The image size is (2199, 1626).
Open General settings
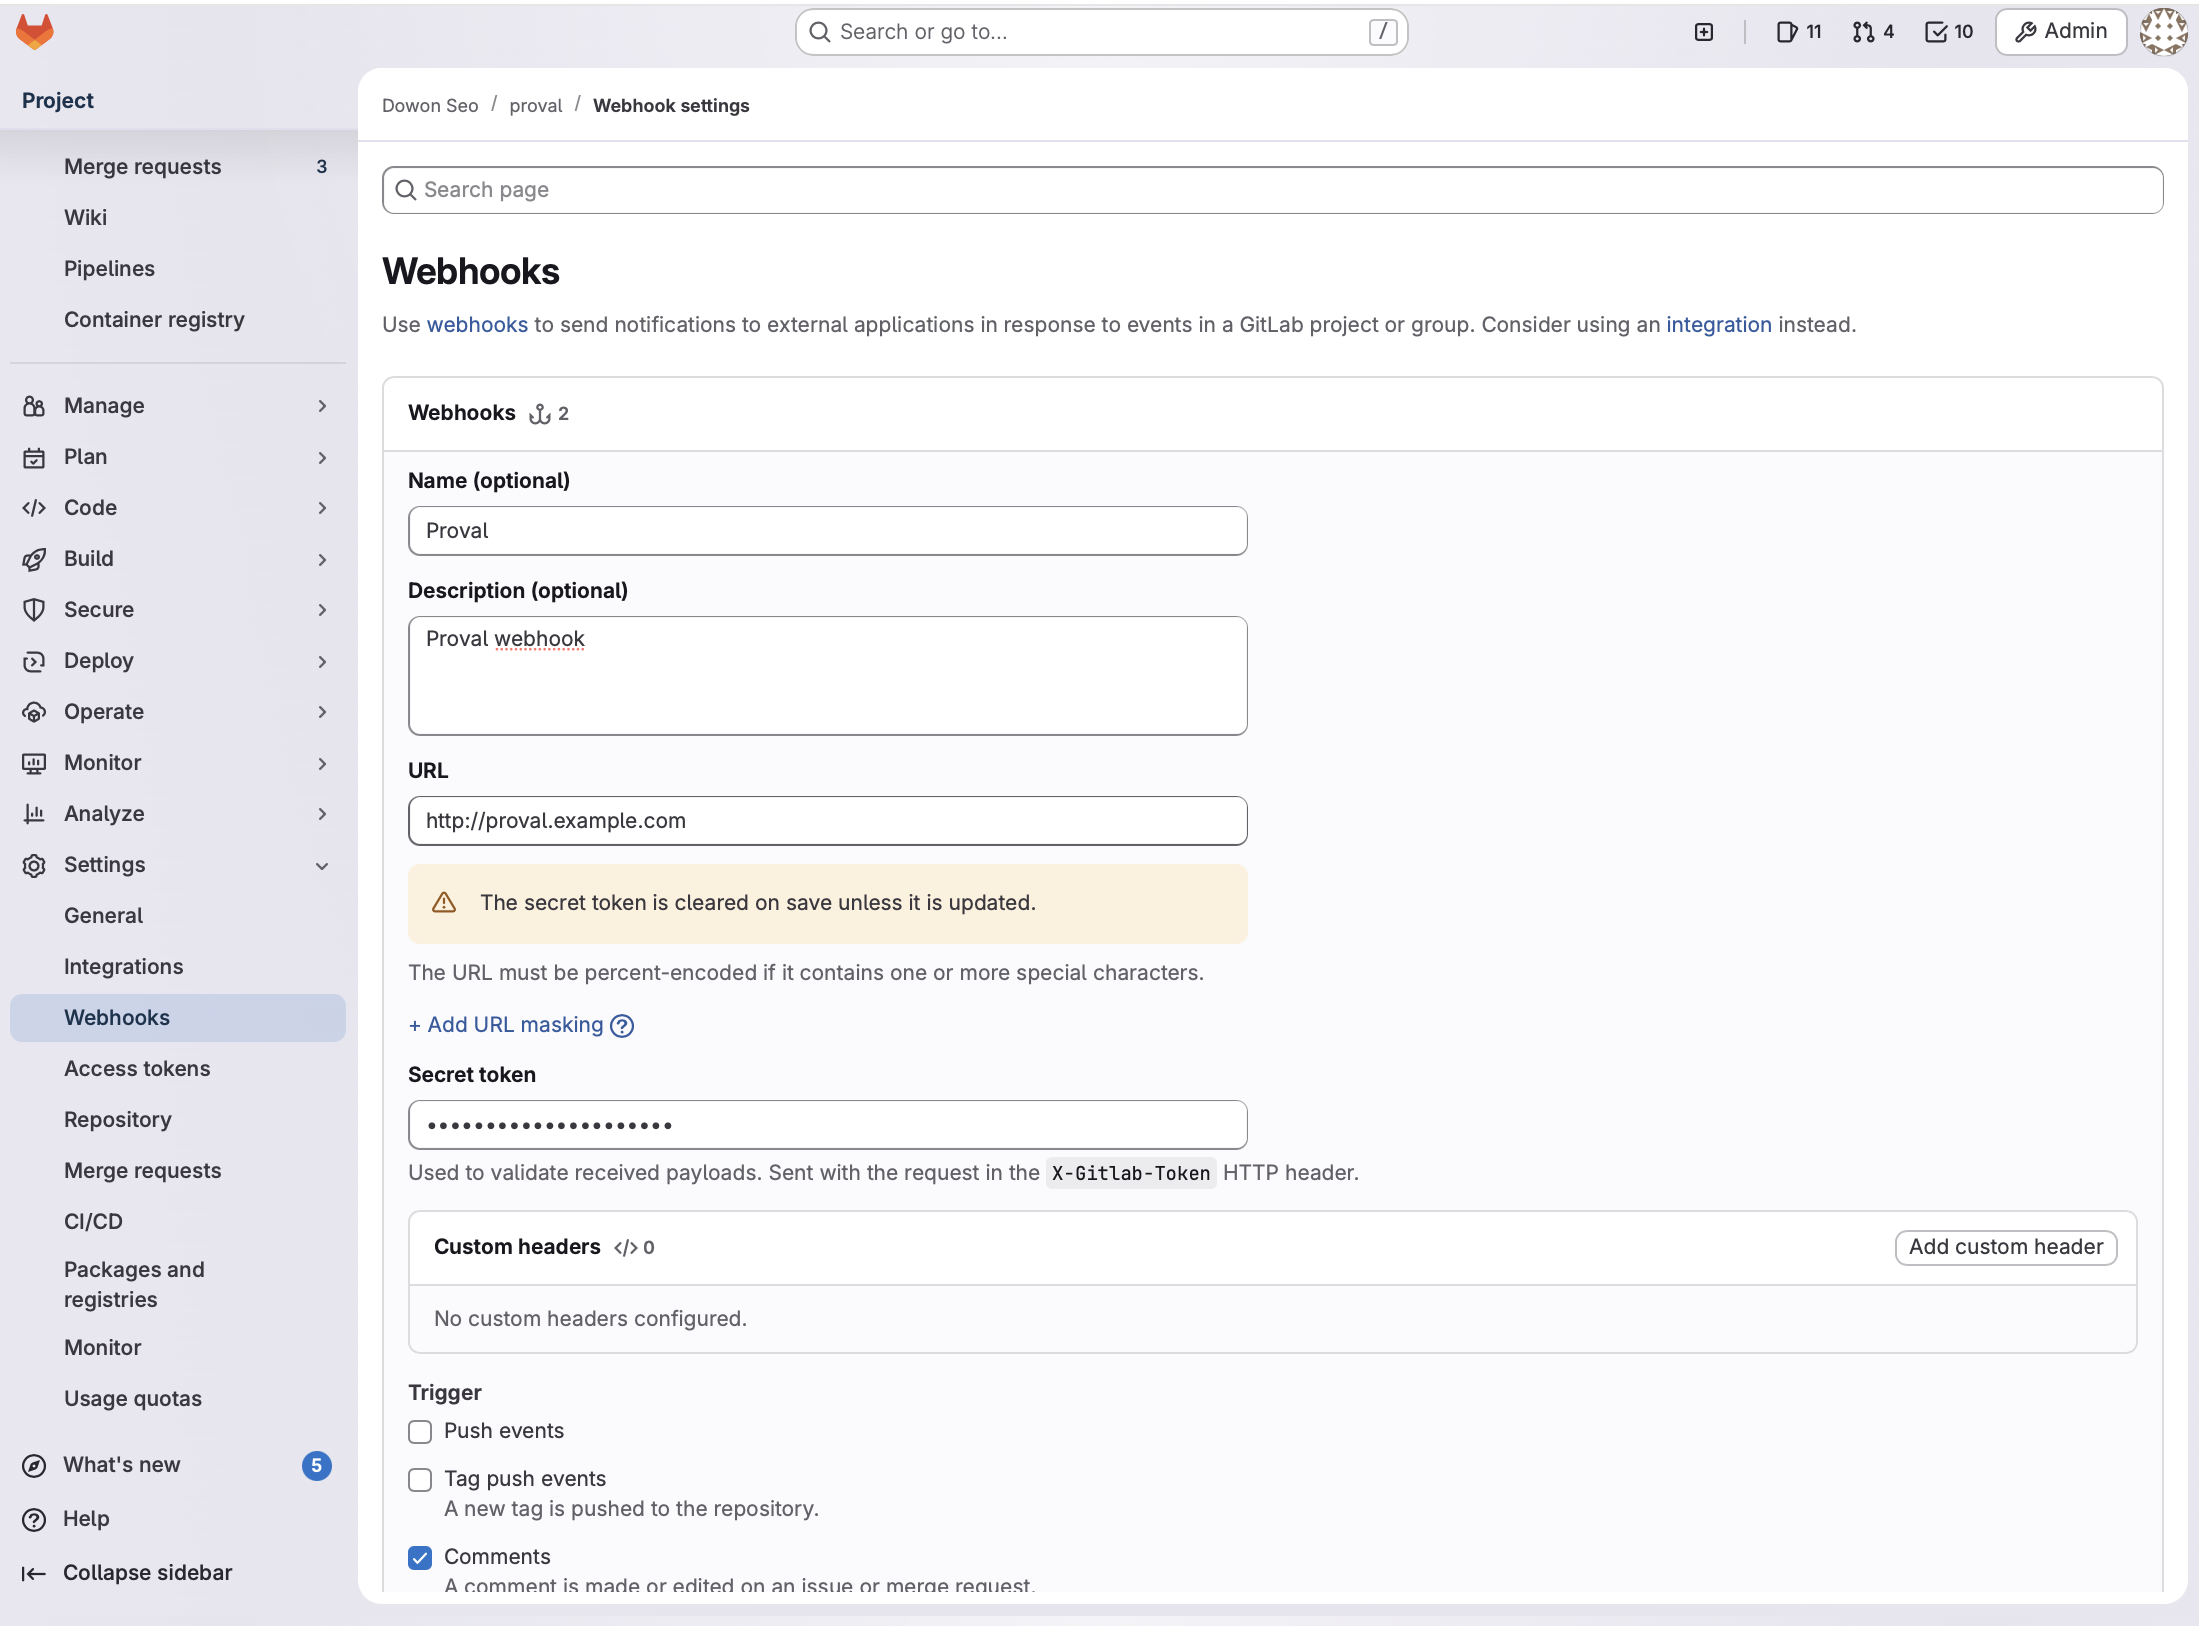click(178, 916)
